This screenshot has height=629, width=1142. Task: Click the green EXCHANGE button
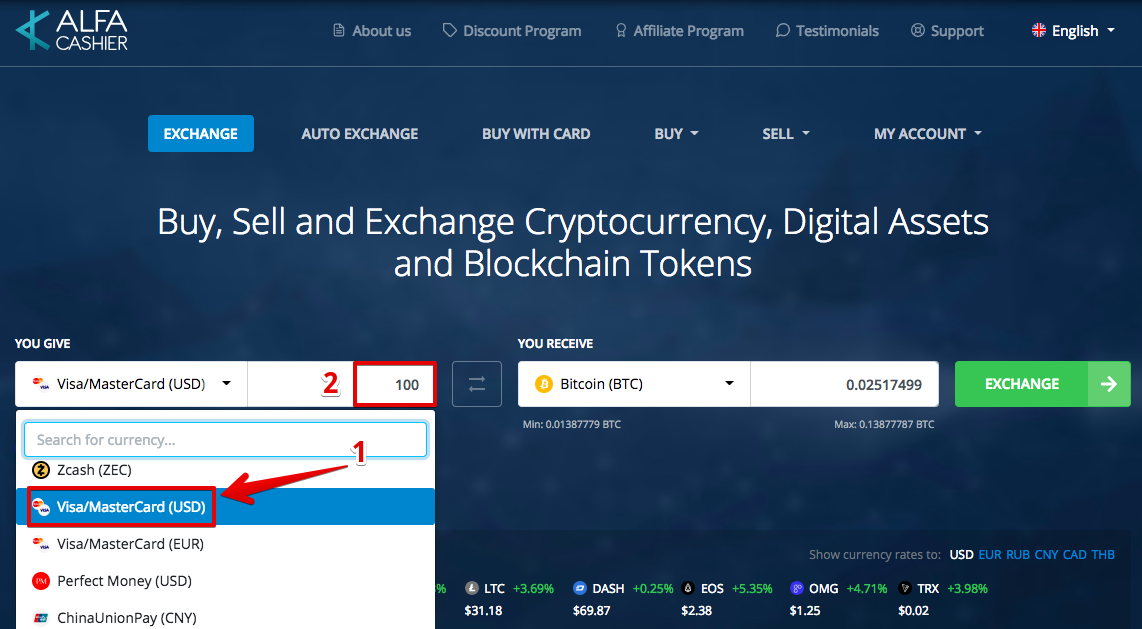point(1042,384)
